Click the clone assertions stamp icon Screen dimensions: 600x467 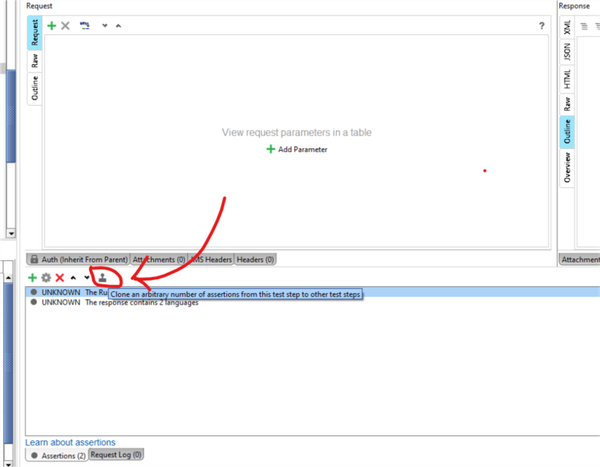pos(102,278)
